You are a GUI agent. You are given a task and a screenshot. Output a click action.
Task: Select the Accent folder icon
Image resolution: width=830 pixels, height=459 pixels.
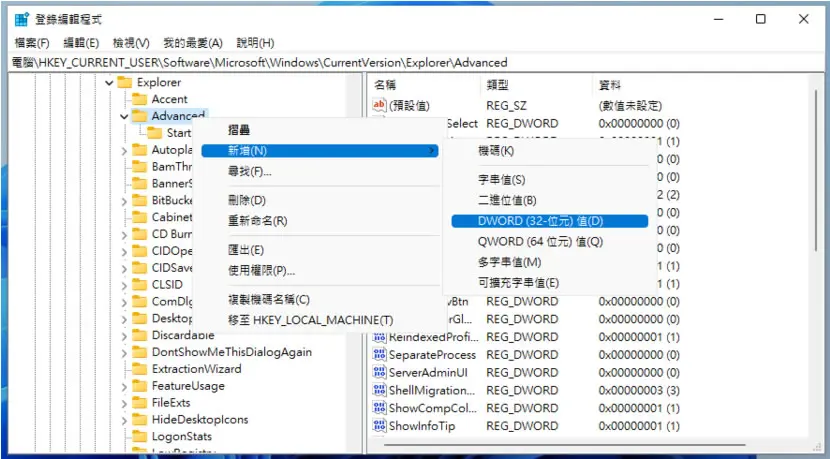(139, 99)
